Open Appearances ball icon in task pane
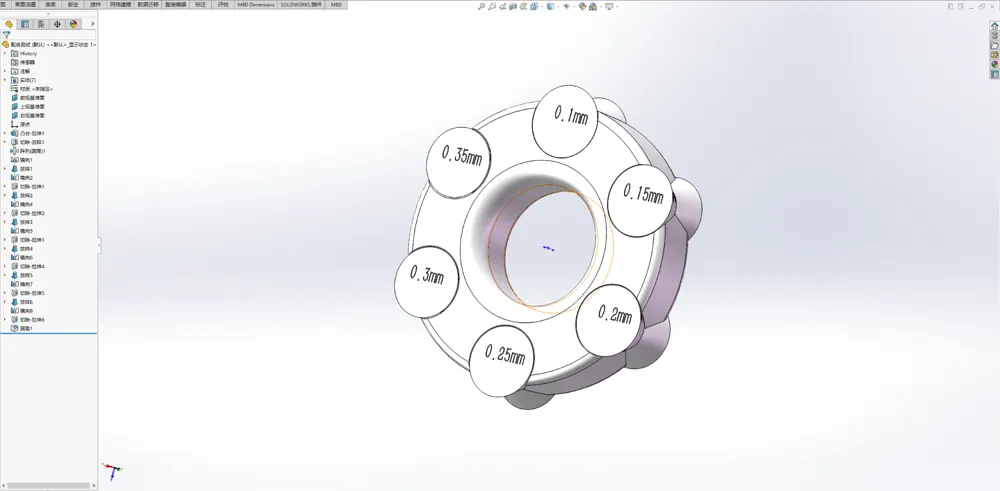The image size is (1000, 491). [994, 64]
